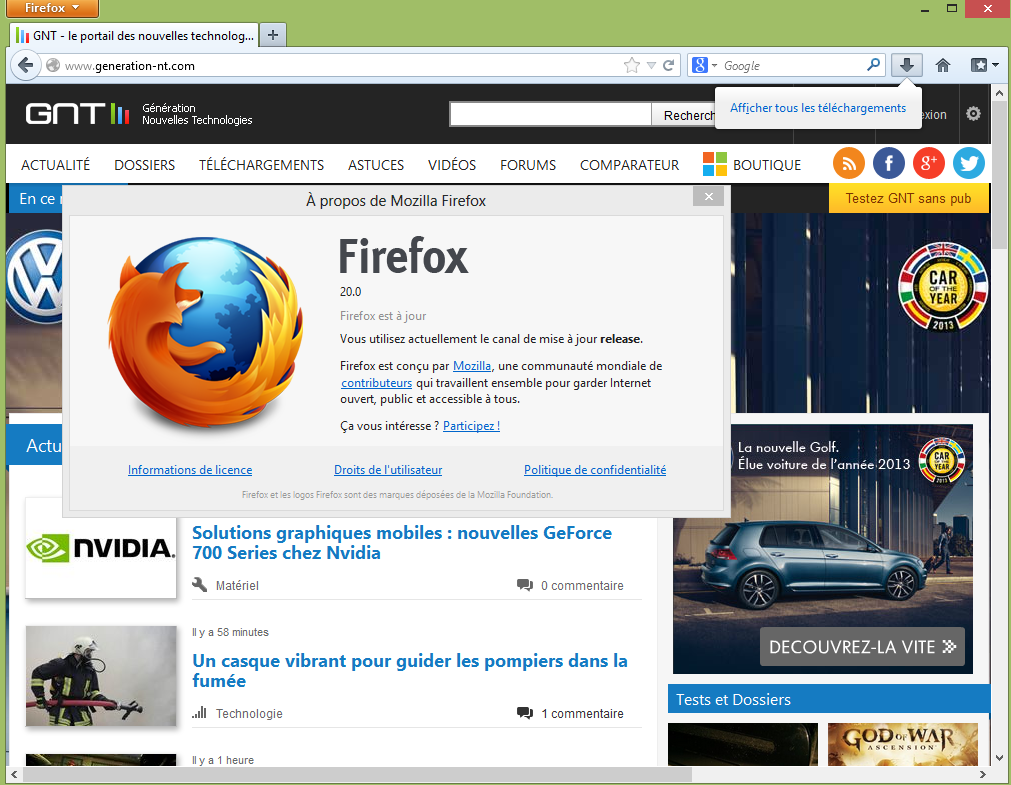Bookmark this page with the star icon
1011x785 pixels.
click(631, 66)
